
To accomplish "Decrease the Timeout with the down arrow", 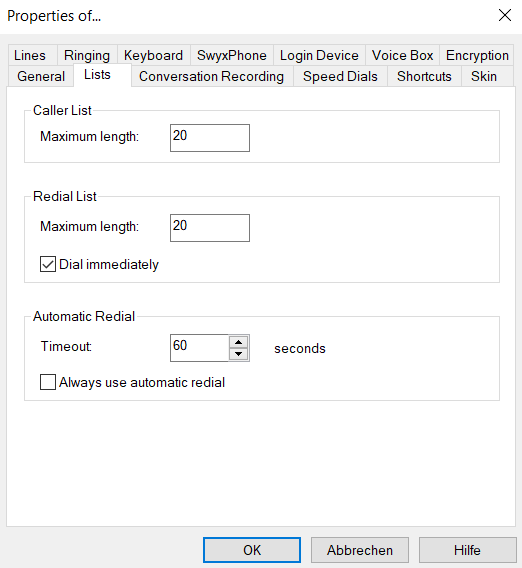I will coord(239,354).
